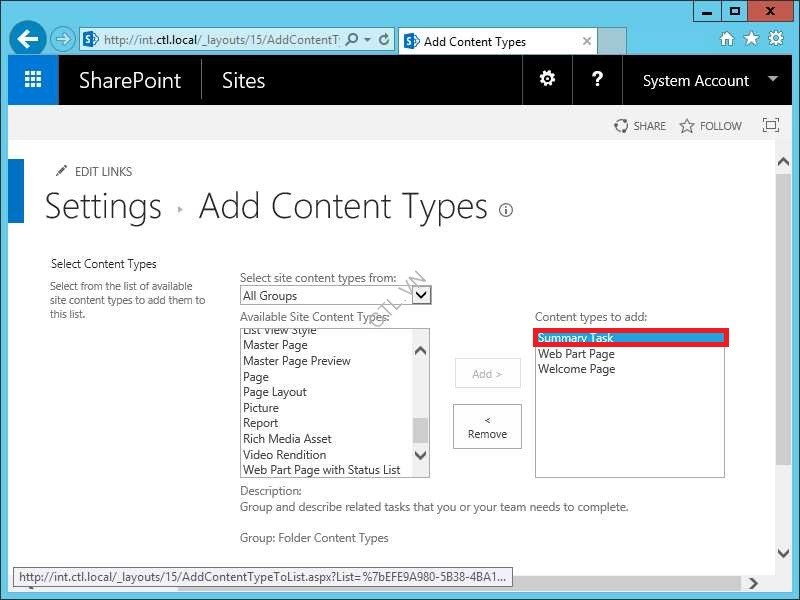The width and height of the screenshot is (800, 600).
Task: Expand the All Groups dropdown
Action: point(421,295)
